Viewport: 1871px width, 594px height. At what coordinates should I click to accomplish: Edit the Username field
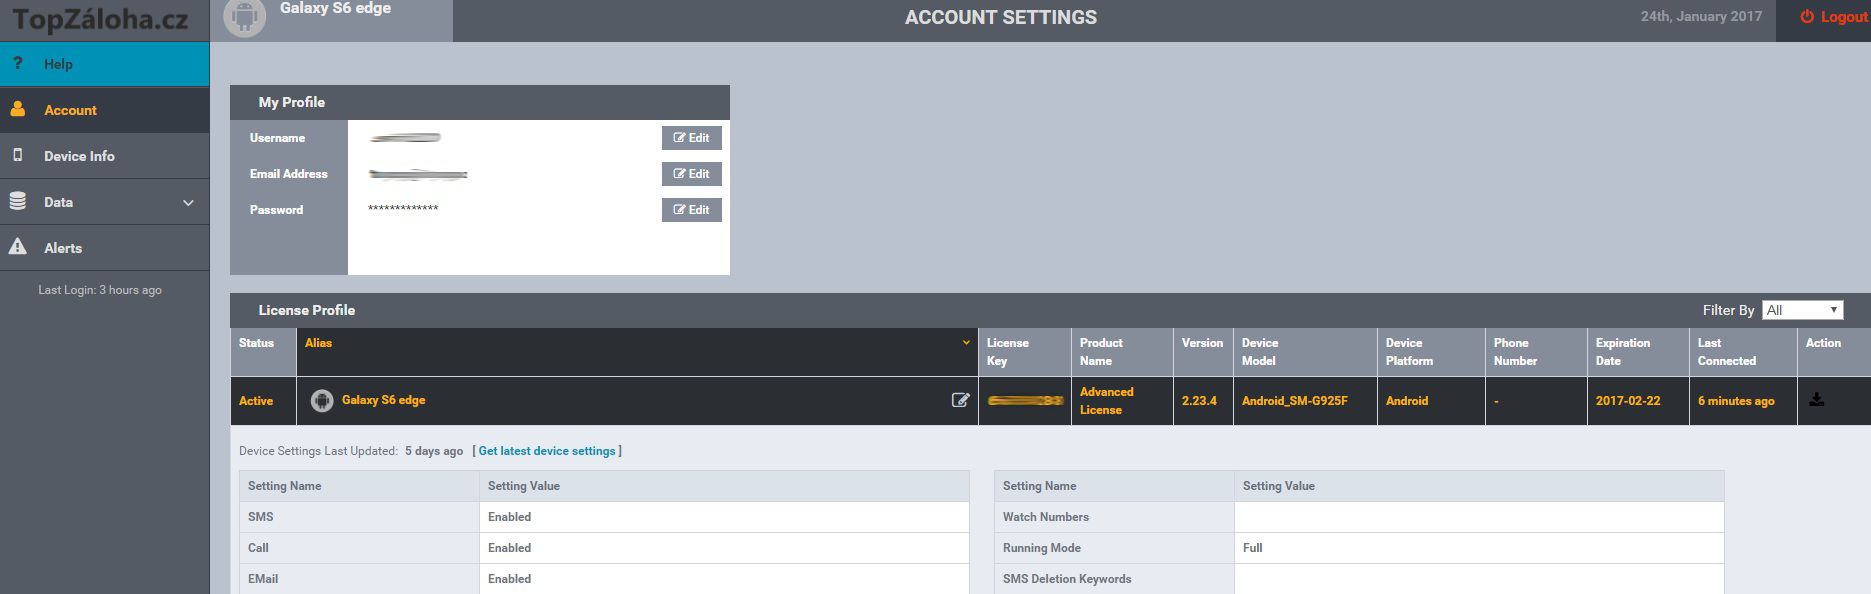tap(691, 138)
